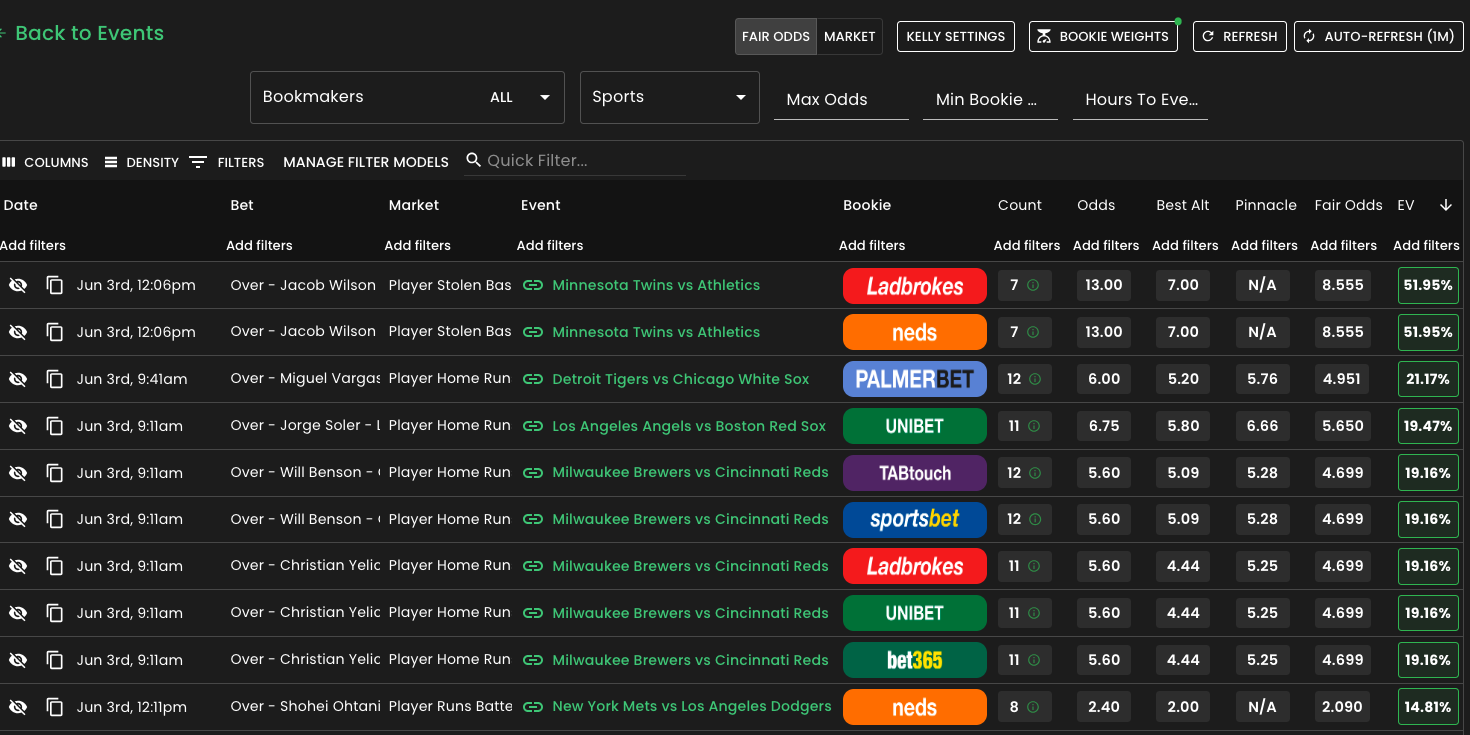The height and width of the screenshot is (735, 1470).
Task: Open Los Angeles Angels vs Boston Red Sox
Action: coord(689,426)
